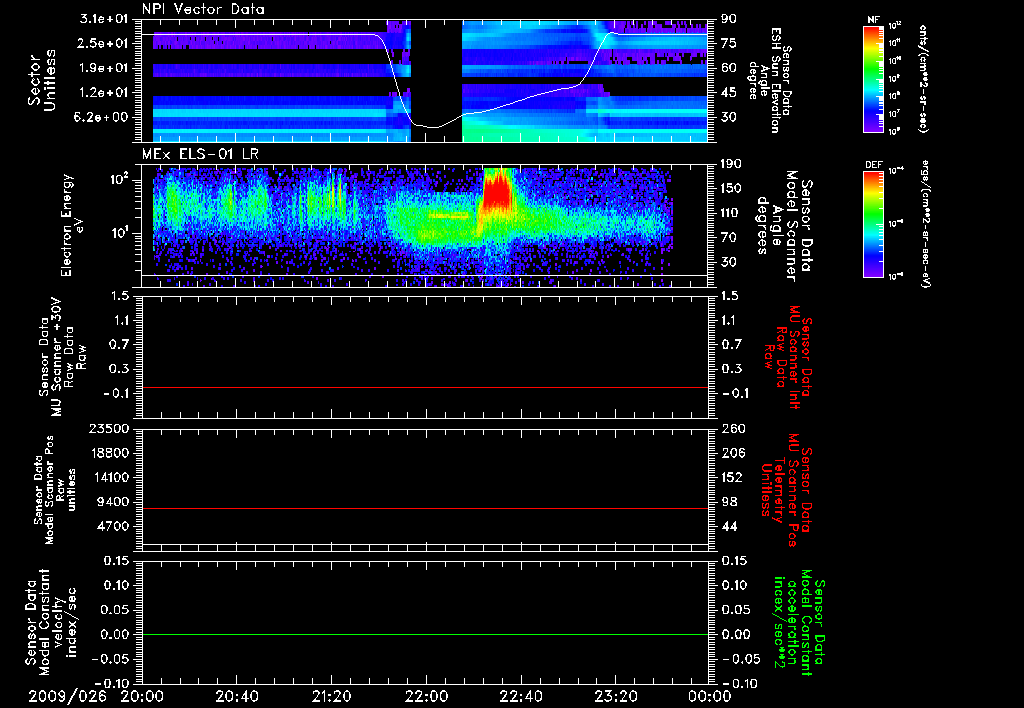Click the 110 scanner angle tick
Image resolution: width=1024 pixels, height=708 pixels.
[732, 213]
